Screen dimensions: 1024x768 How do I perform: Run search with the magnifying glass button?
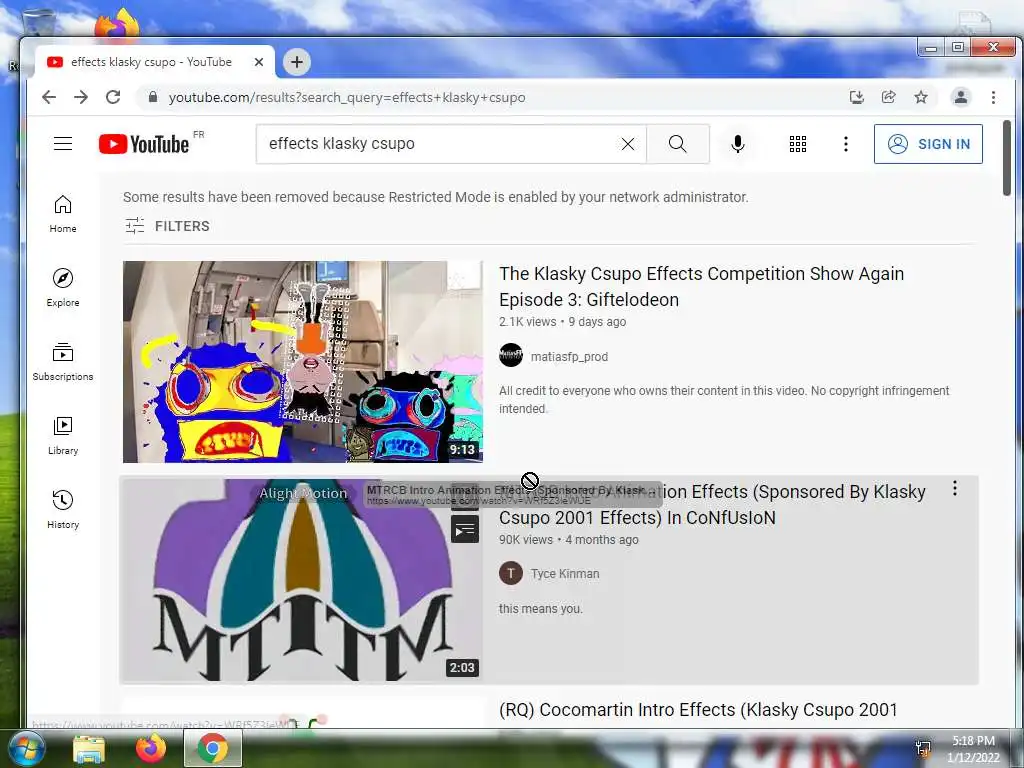pyautogui.click(x=678, y=144)
